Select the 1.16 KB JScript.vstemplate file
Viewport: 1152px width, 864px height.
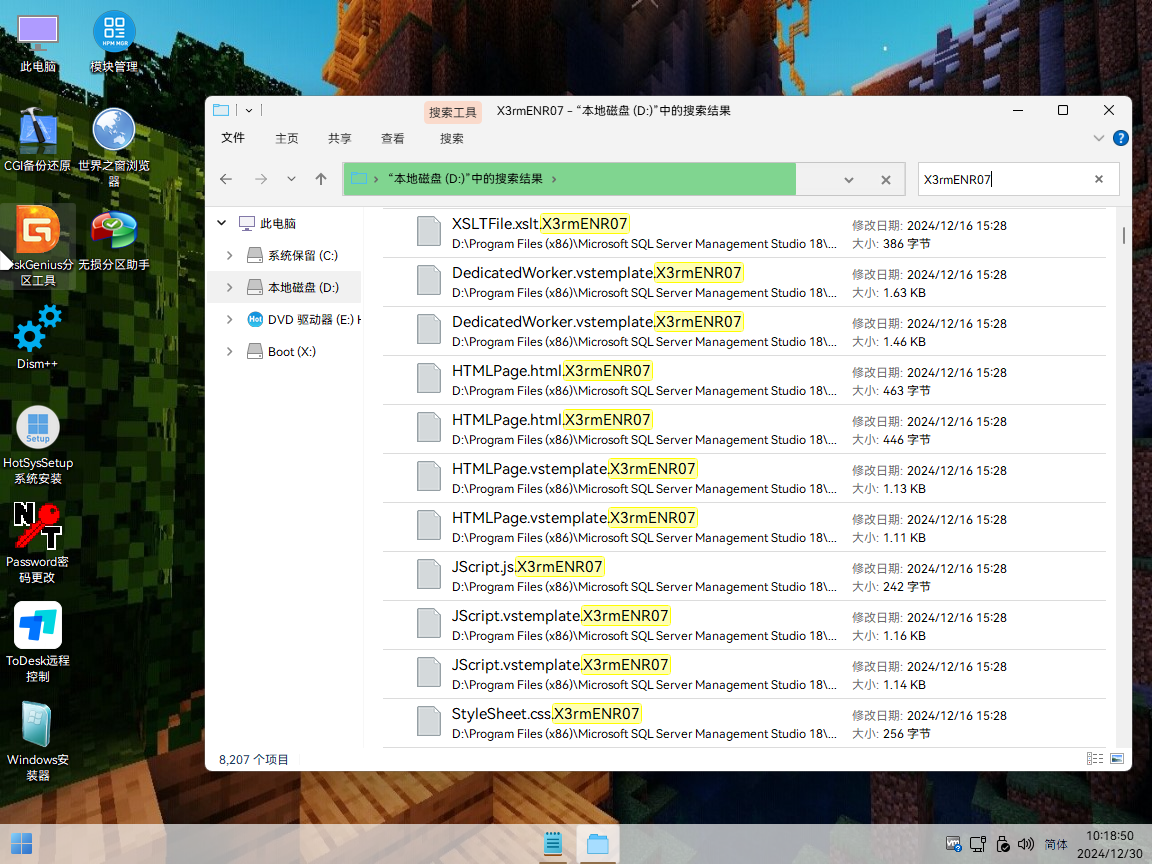tap(744, 625)
